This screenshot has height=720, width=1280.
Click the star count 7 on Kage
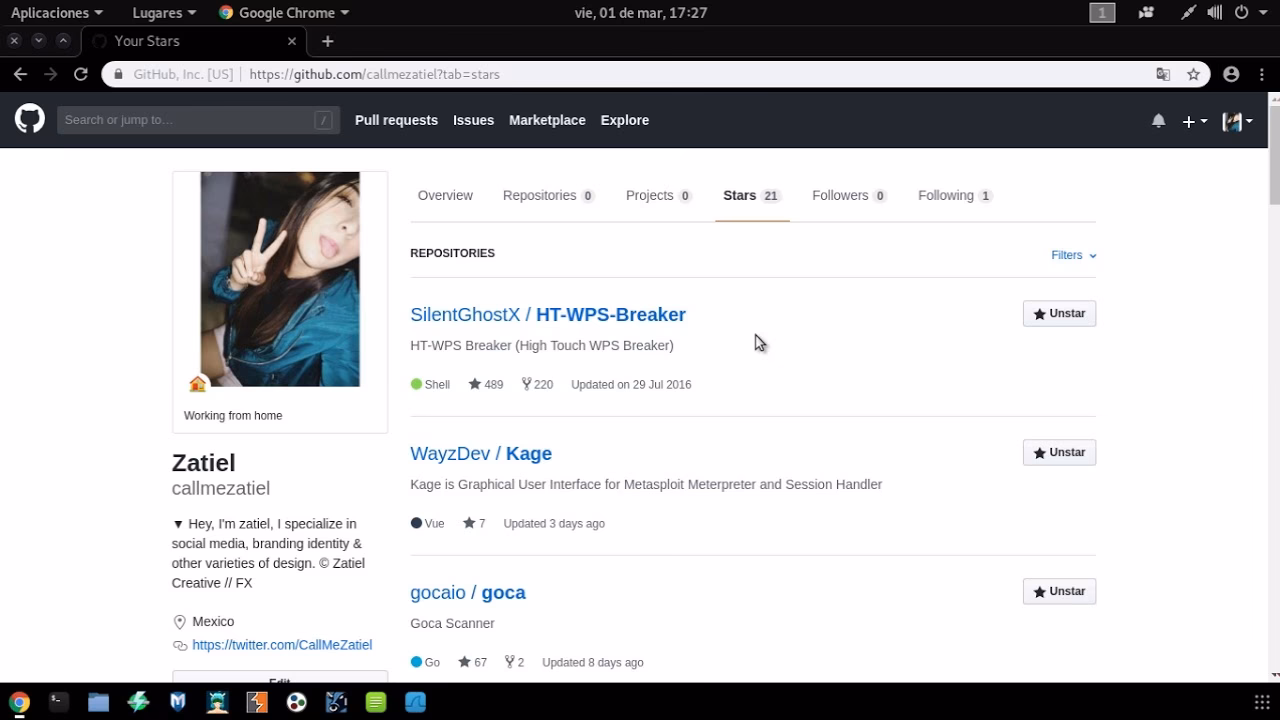pyautogui.click(x=474, y=523)
